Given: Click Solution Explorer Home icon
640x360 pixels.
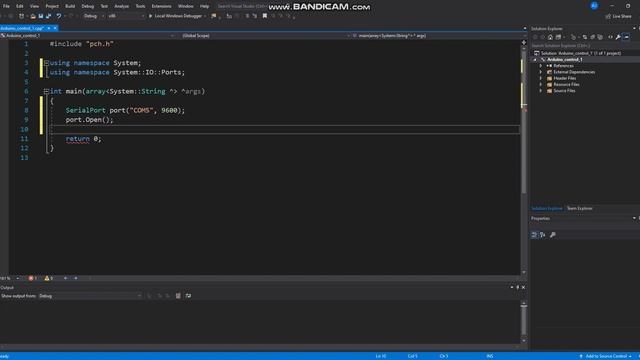Looking at the screenshot, I should click(x=550, y=37).
